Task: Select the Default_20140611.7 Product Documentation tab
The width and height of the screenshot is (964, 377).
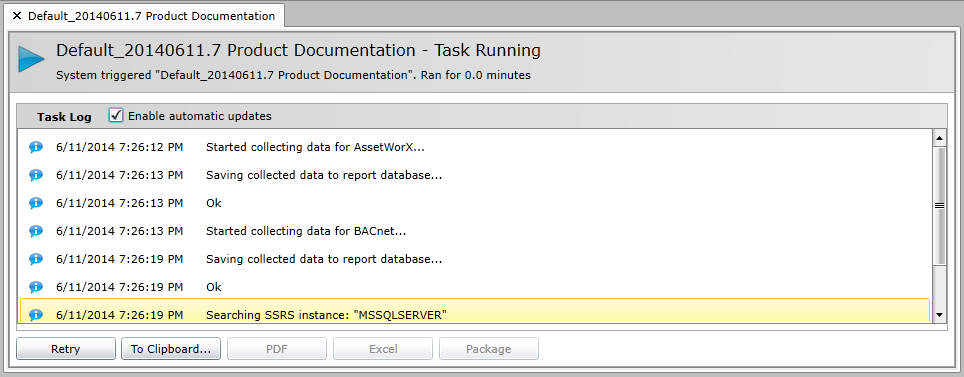Action: click(151, 16)
